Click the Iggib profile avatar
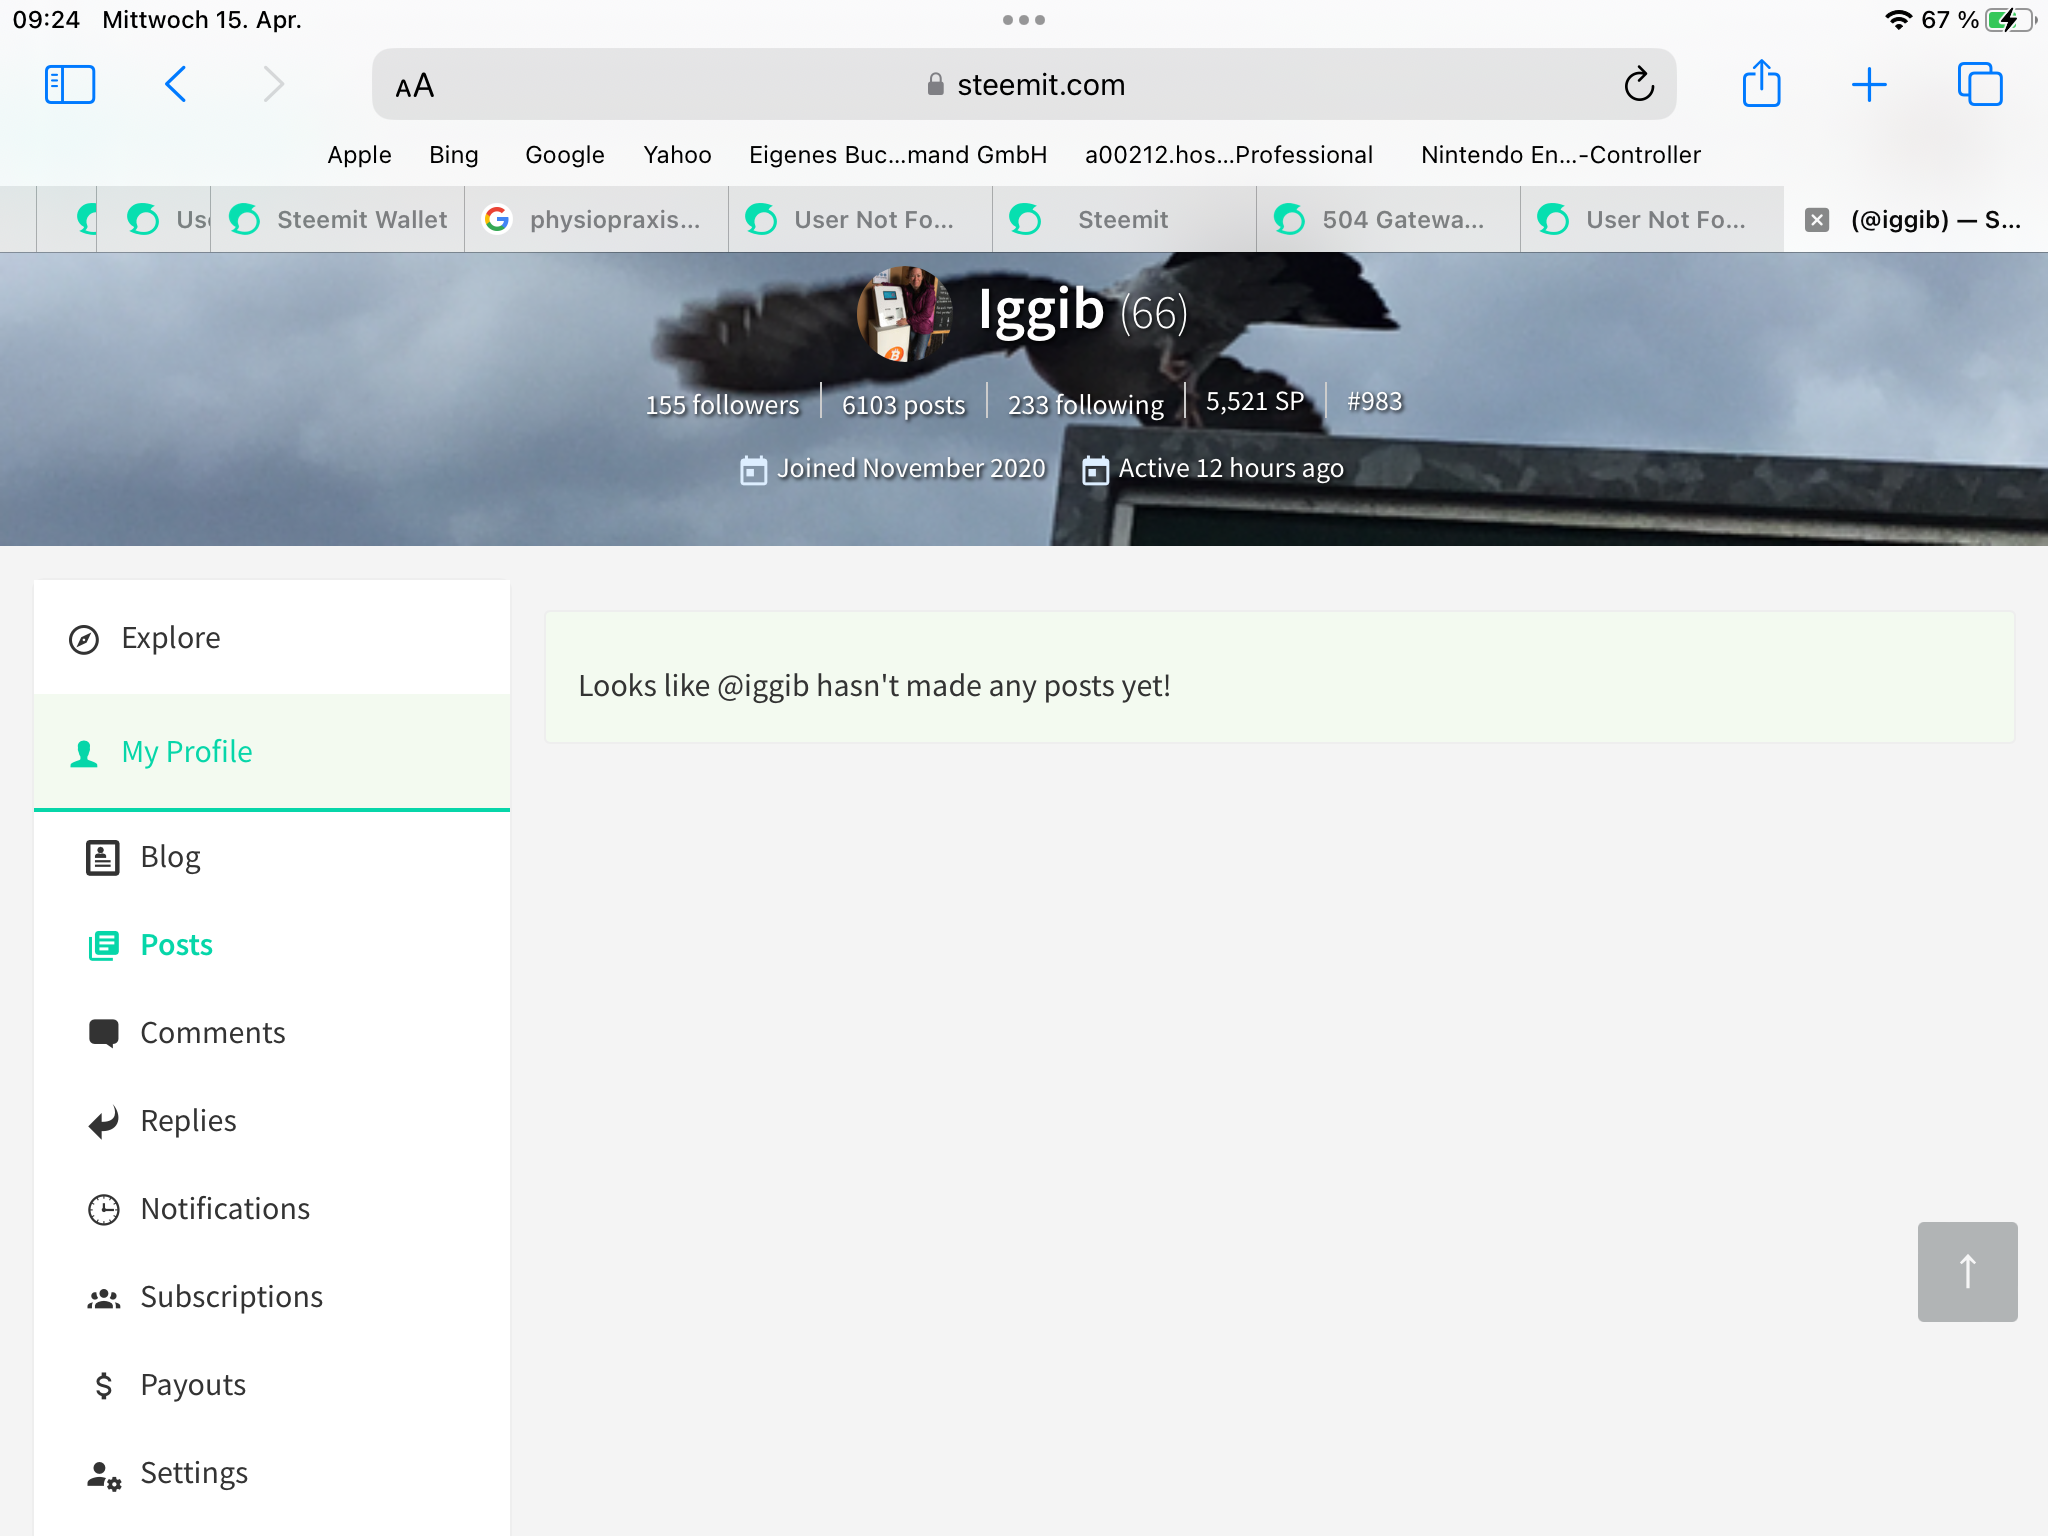 pos(903,313)
